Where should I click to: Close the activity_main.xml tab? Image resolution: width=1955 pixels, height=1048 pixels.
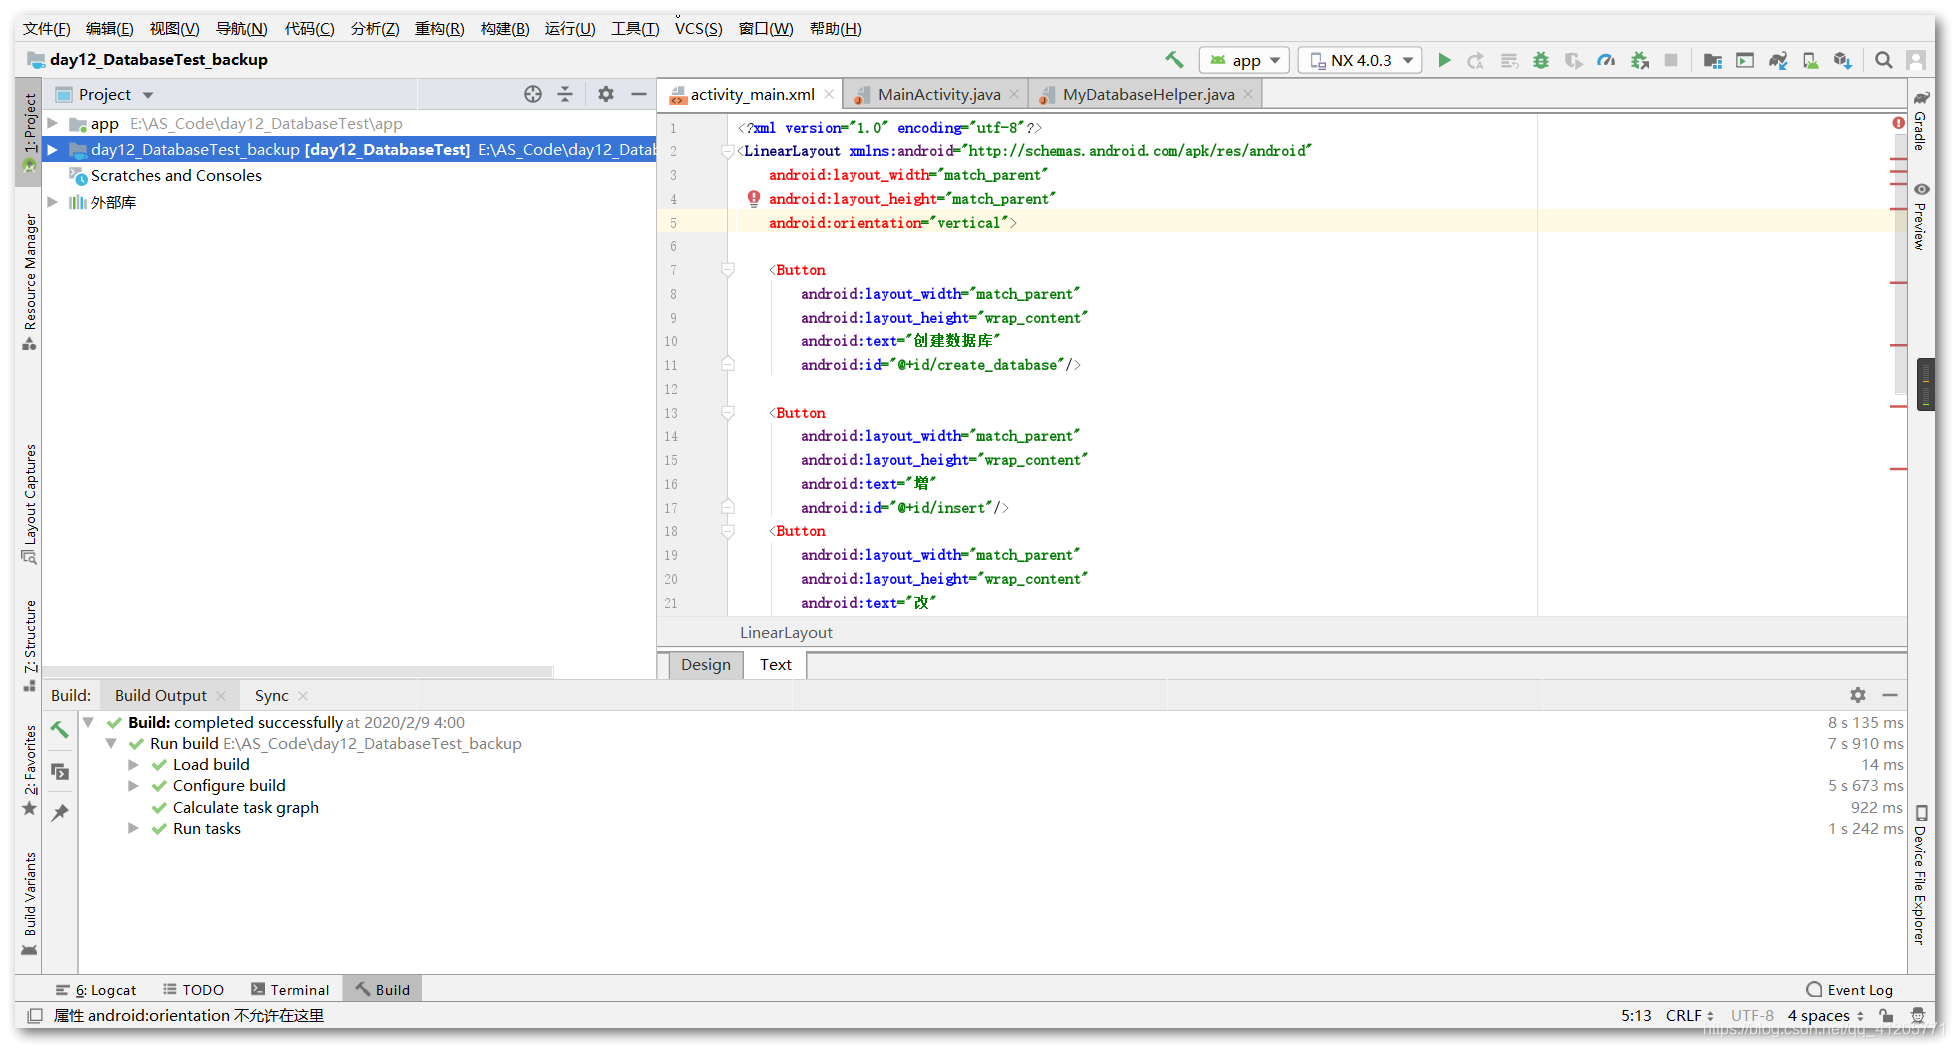[x=829, y=94]
